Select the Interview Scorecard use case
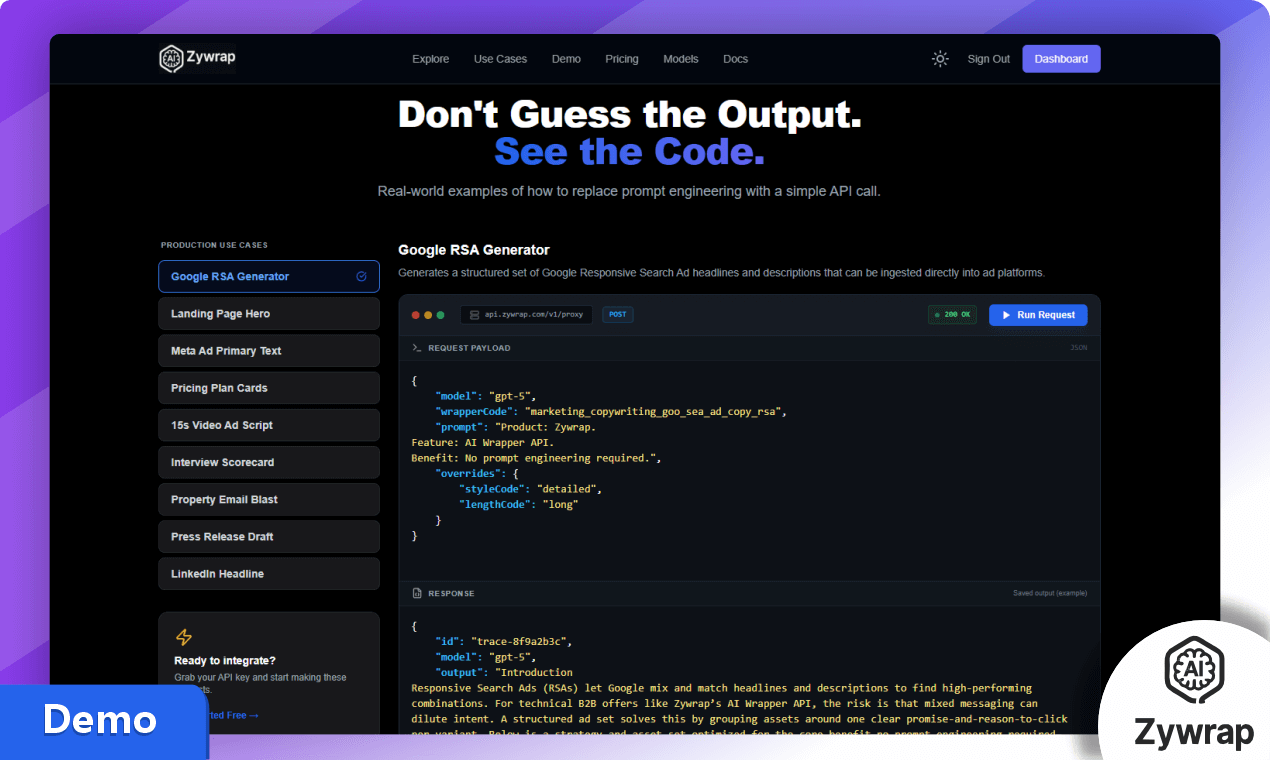 point(269,462)
